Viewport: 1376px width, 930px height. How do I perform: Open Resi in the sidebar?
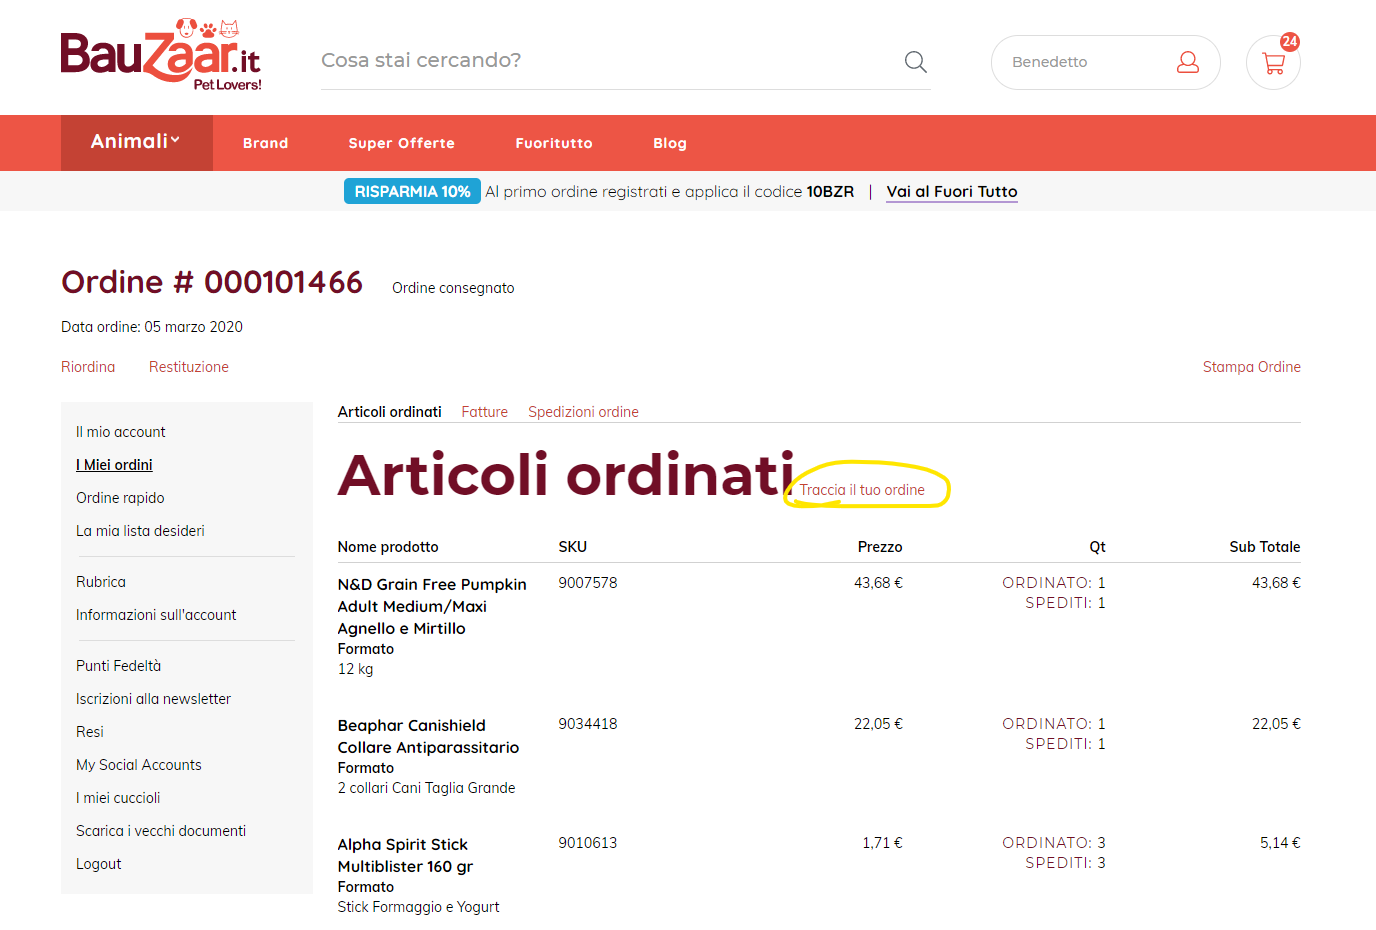90,732
